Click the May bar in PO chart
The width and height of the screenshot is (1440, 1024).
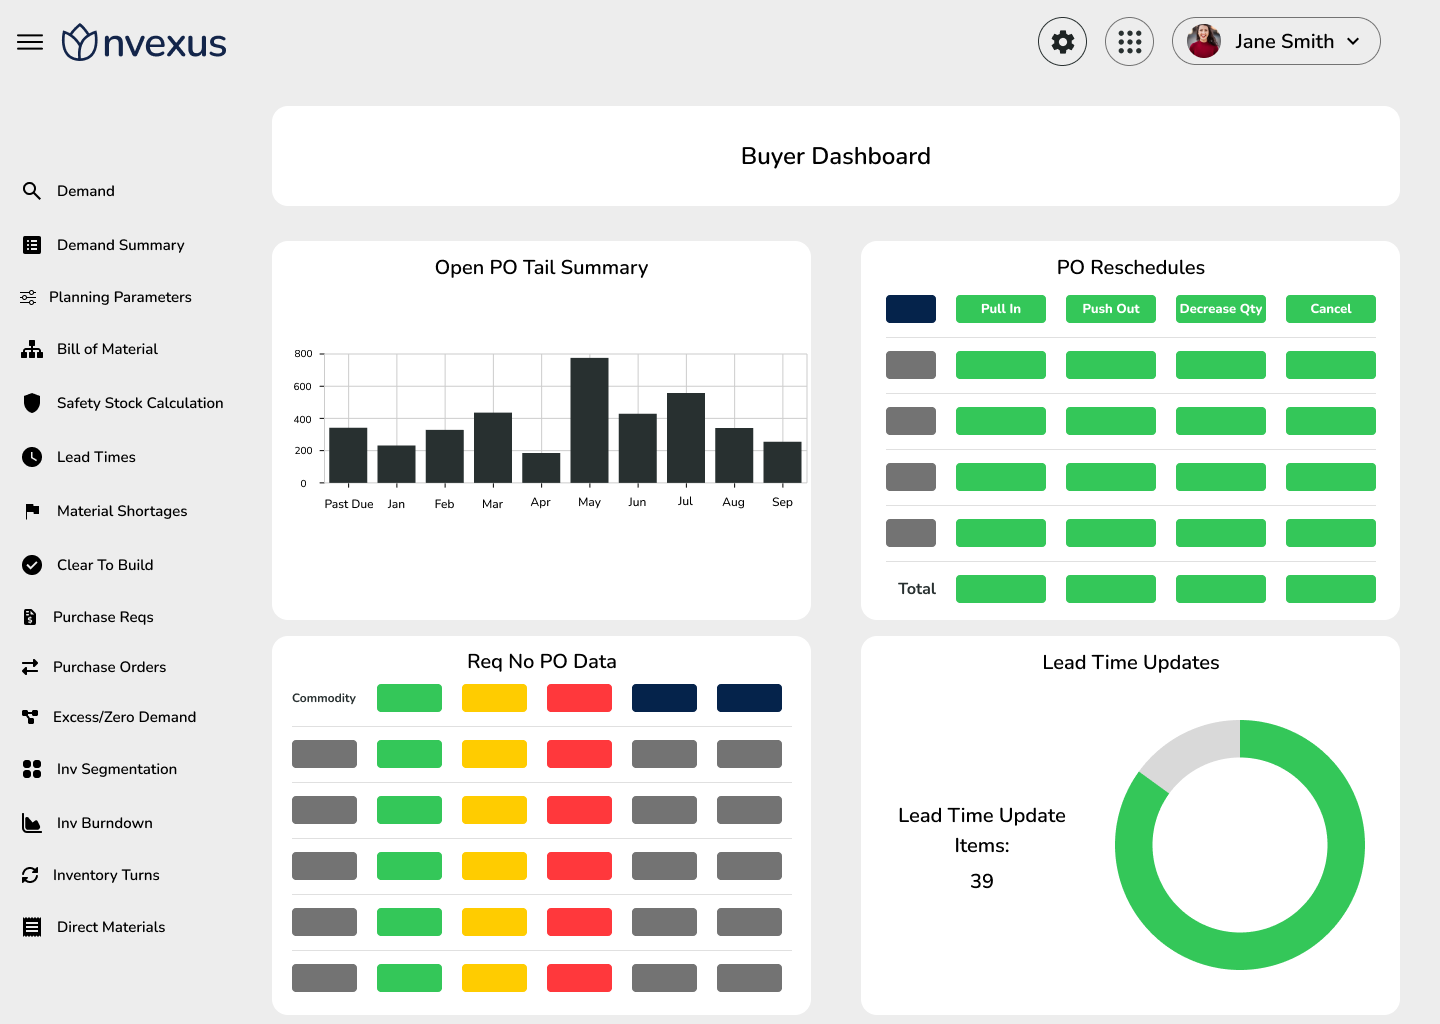tap(589, 420)
